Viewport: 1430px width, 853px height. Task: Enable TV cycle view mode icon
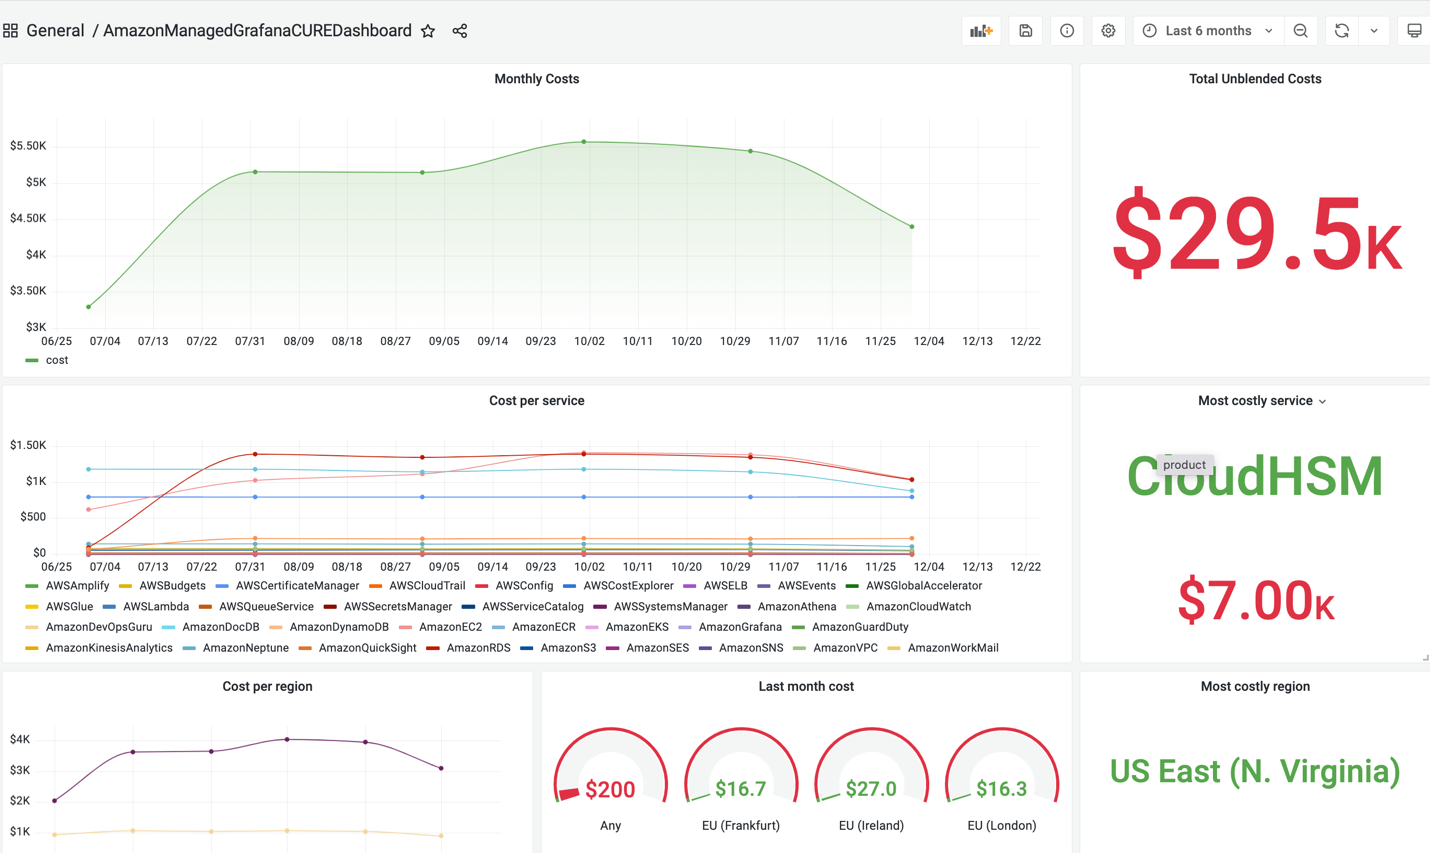[1414, 30]
